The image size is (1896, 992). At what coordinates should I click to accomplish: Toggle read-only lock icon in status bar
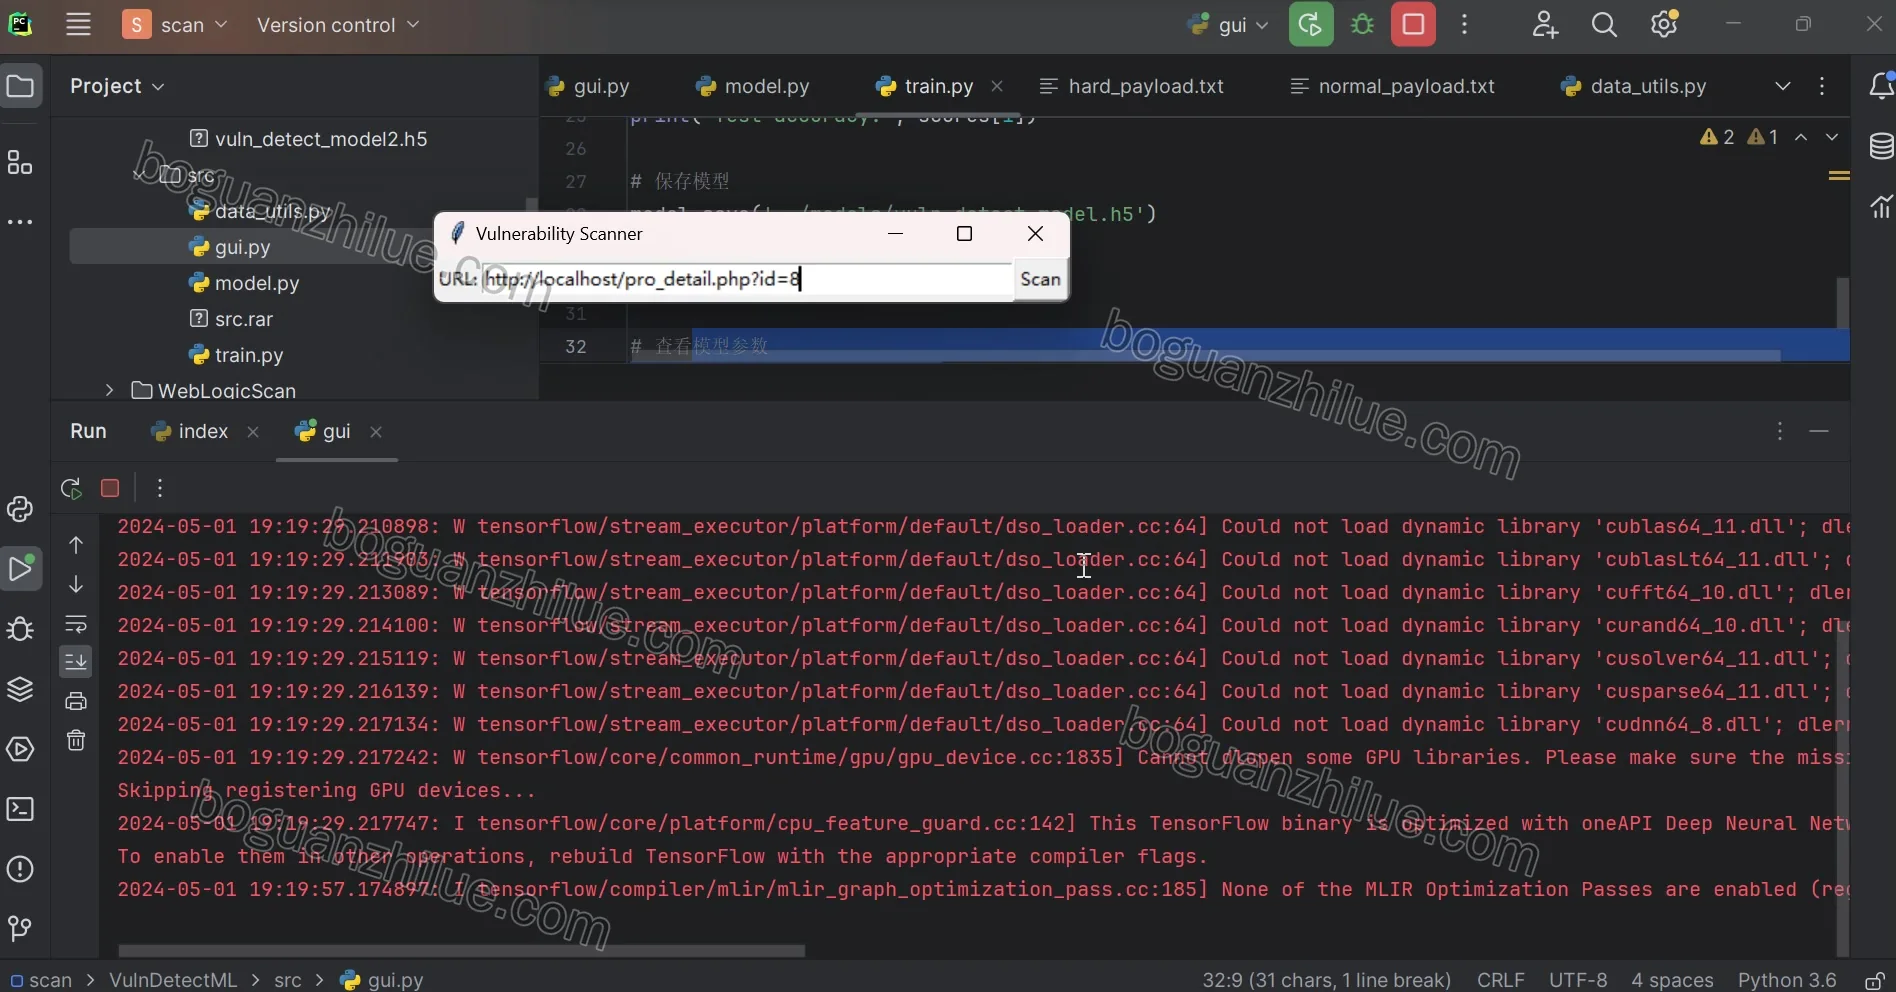[x=1874, y=980]
